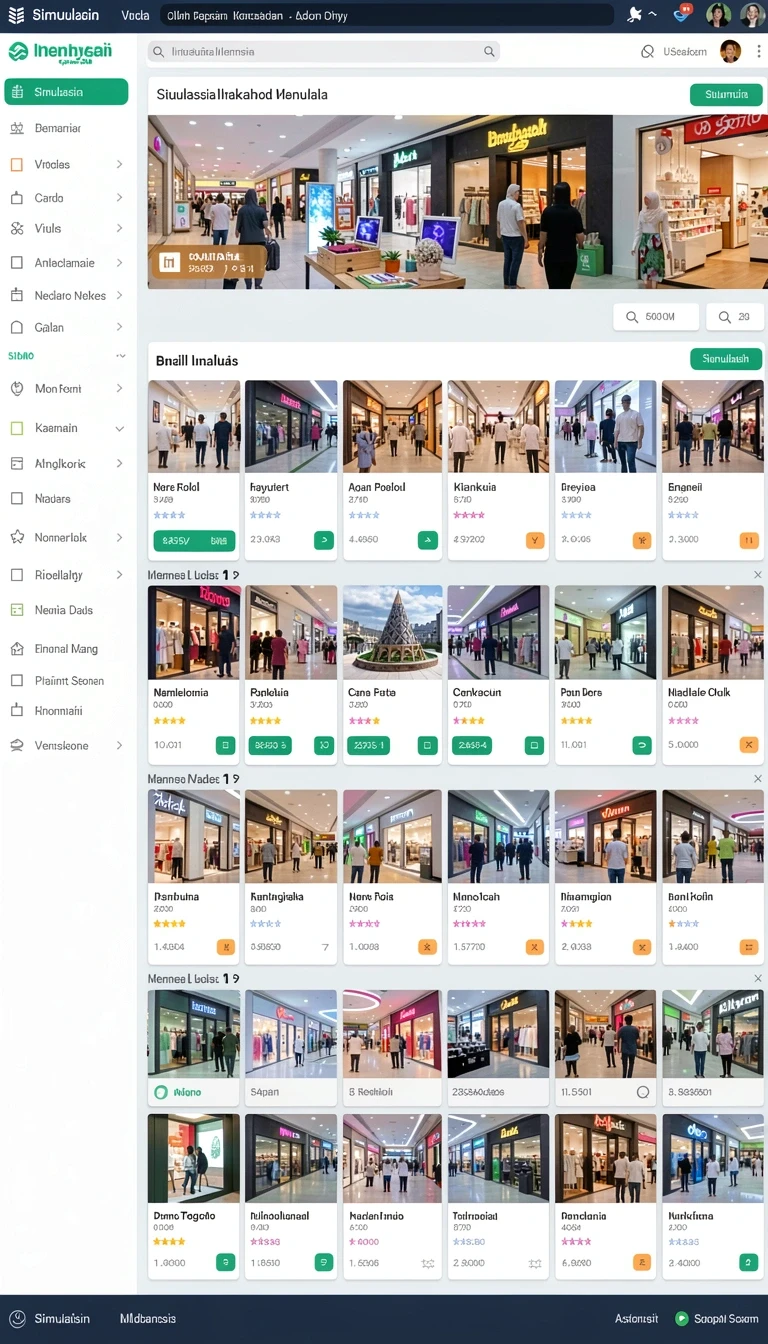Click the green icon on Poin Dere card
This screenshot has width=768, height=1344.
[x=642, y=745]
